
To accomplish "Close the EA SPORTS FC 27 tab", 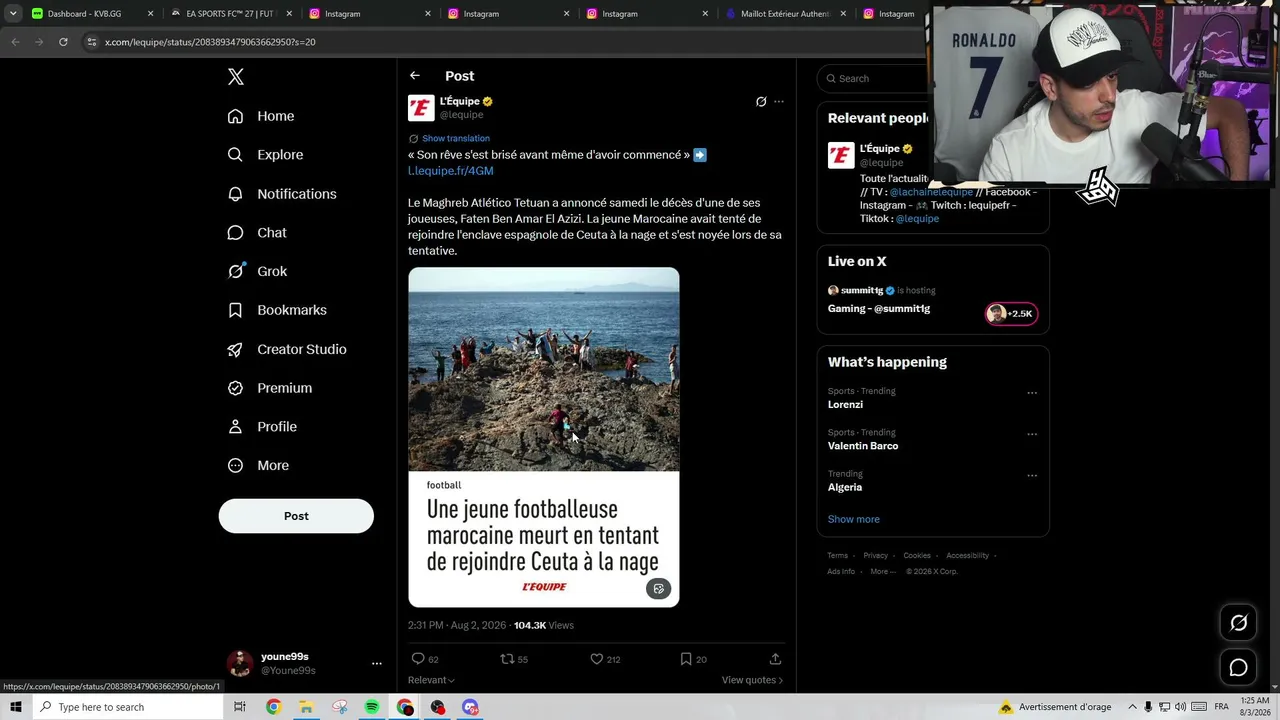I will click(x=289, y=14).
